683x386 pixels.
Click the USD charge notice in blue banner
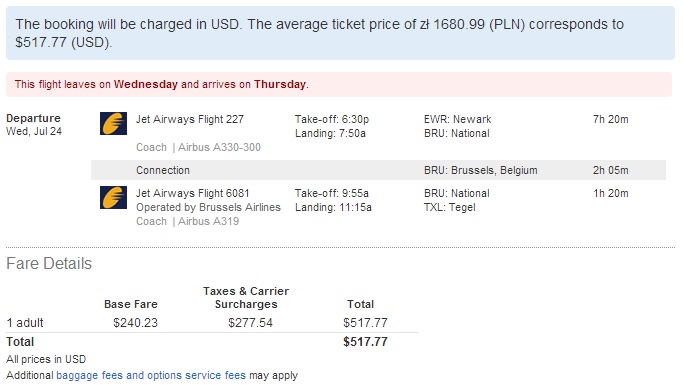pyautogui.click(x=340, y=33)
